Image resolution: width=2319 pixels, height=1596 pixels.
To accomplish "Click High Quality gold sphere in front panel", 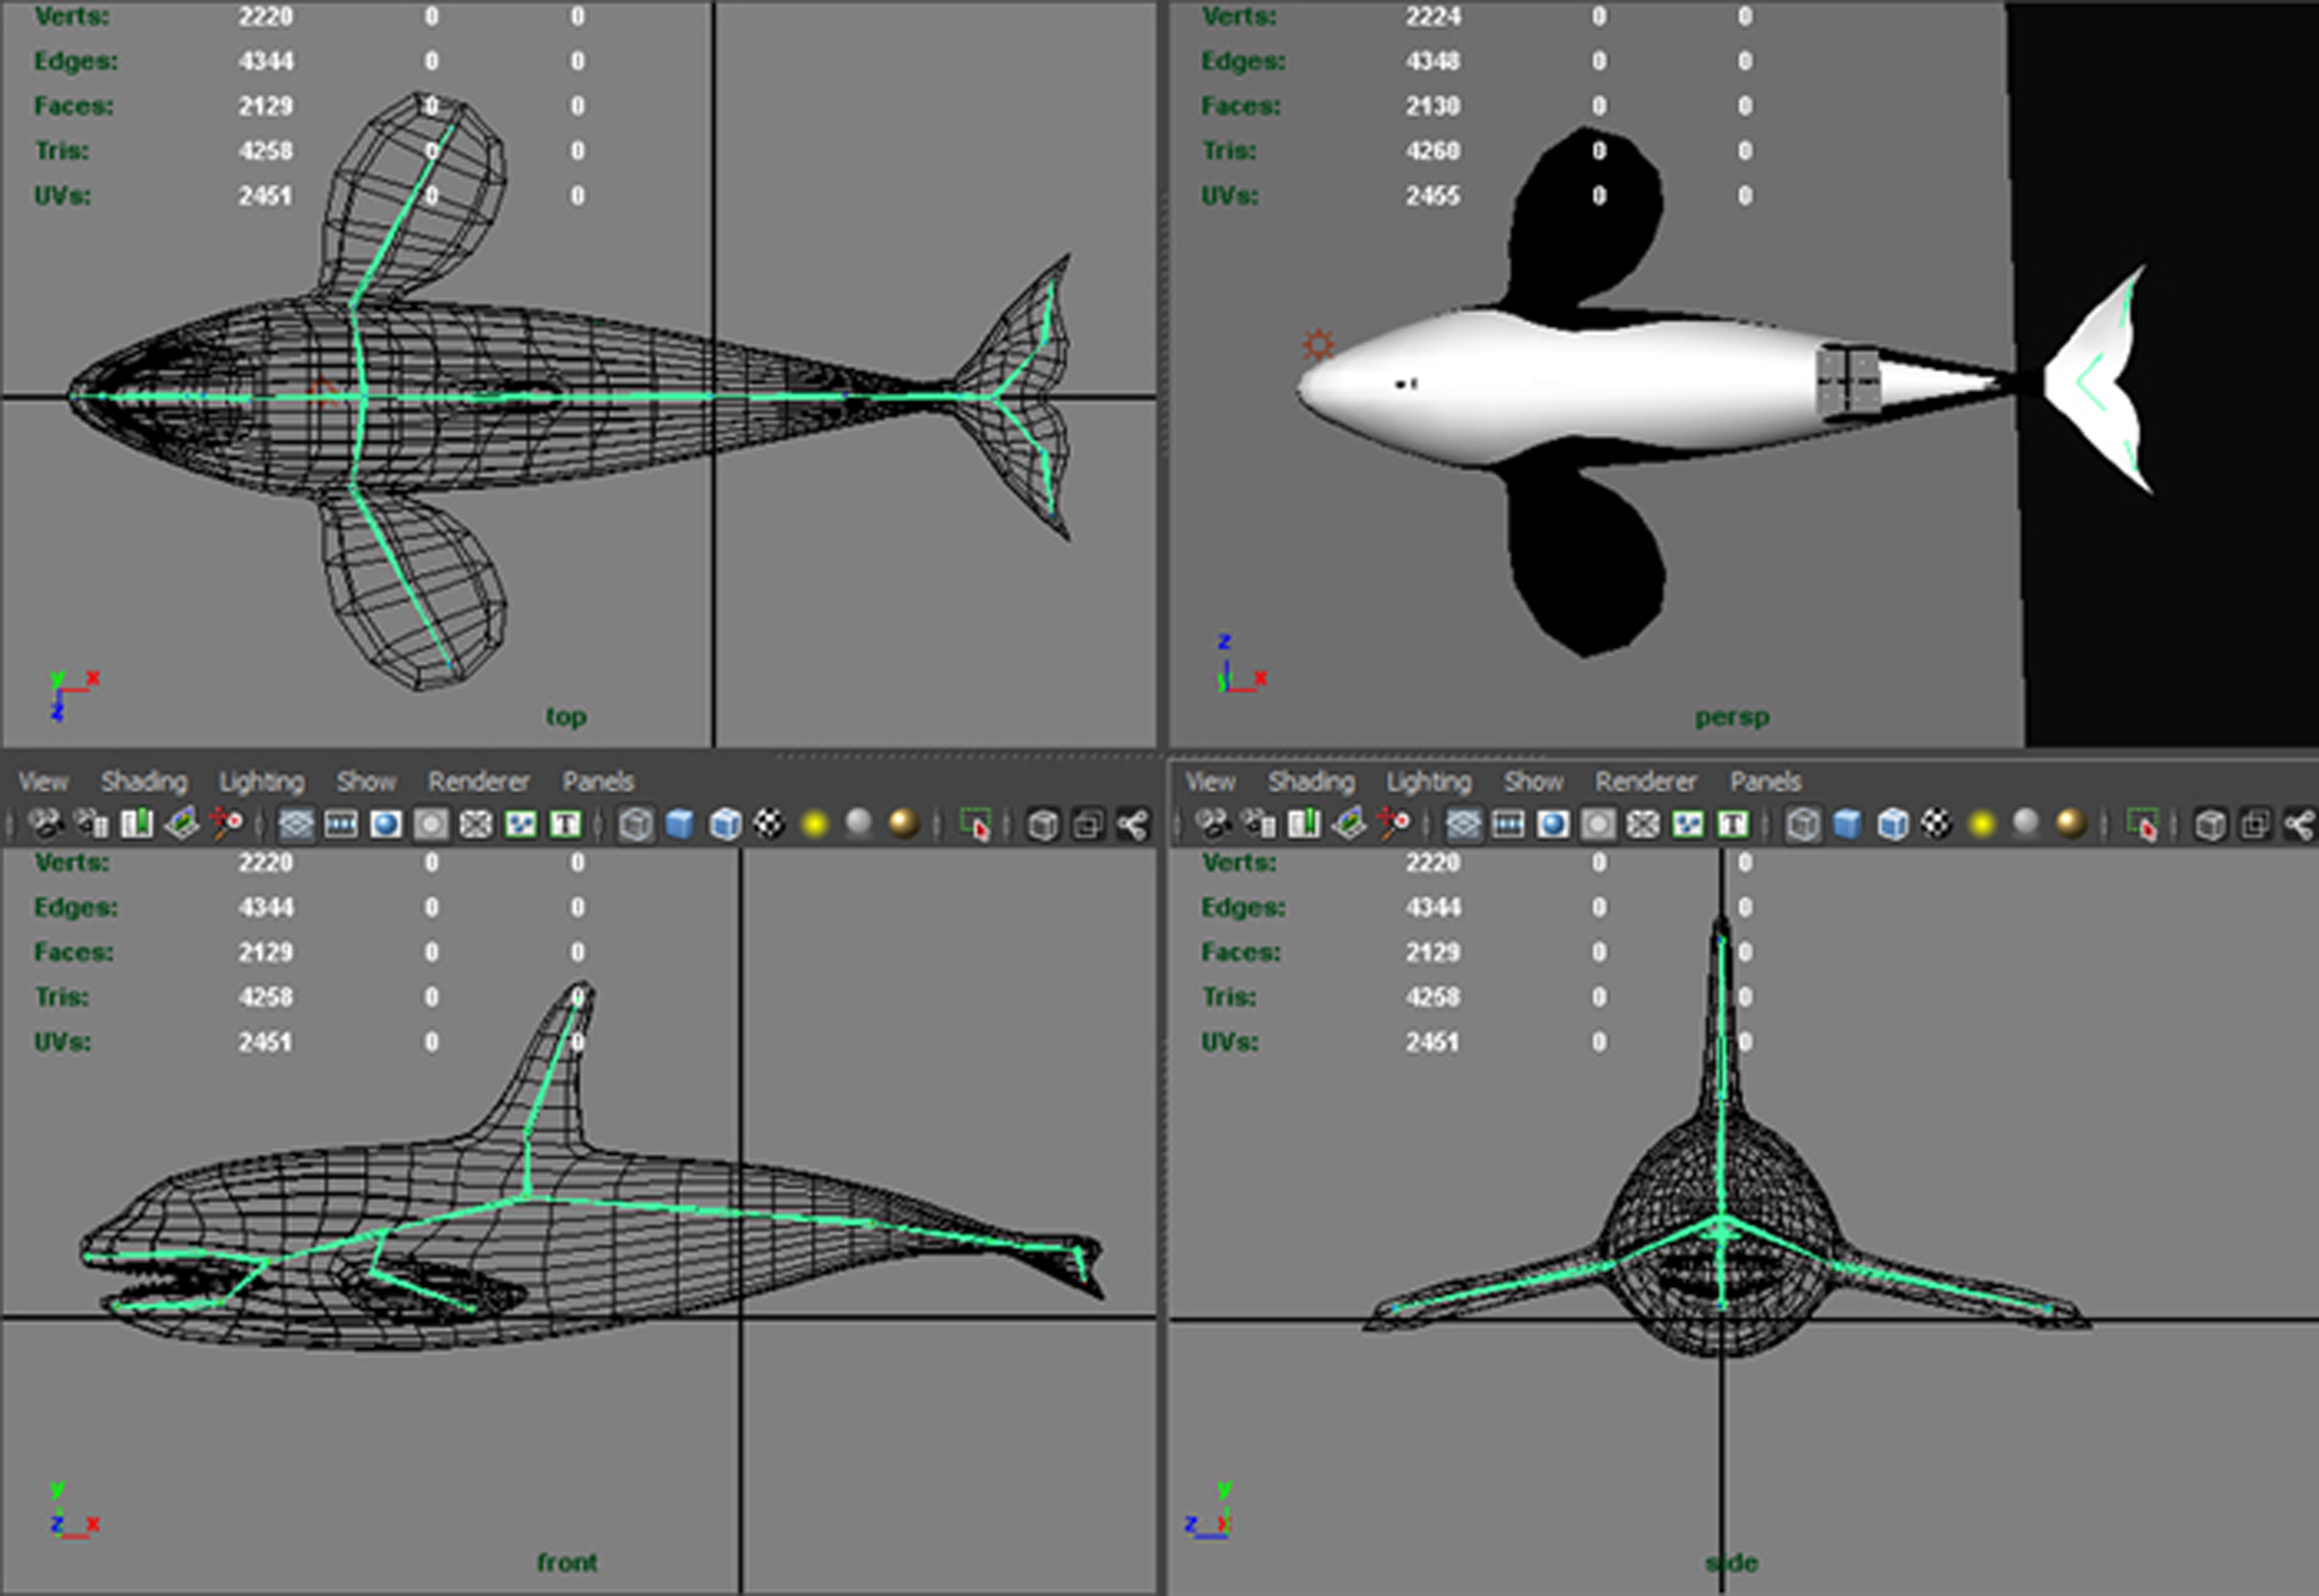I will pyautogui.click(x=904, y=825).
